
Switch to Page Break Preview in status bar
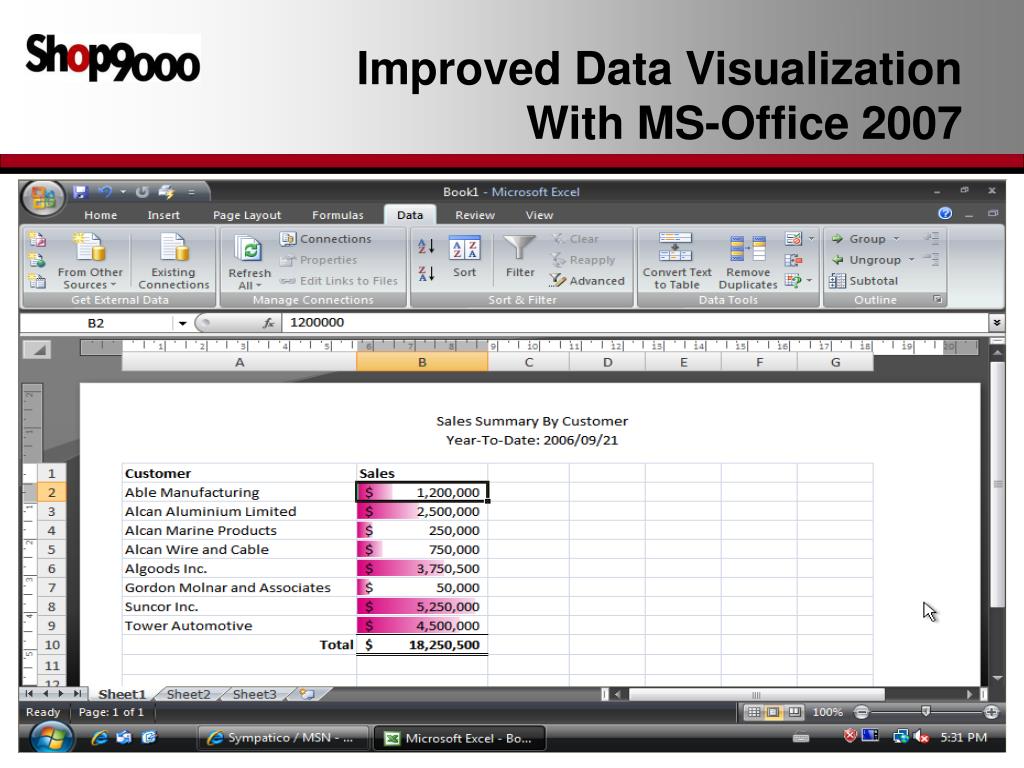[x=794, y=712]
